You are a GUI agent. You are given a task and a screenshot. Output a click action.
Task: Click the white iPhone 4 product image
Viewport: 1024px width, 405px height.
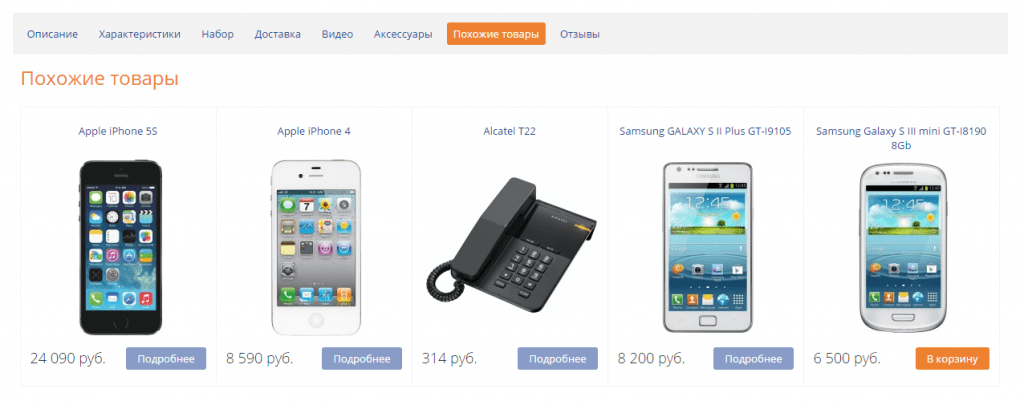(315, 248)
